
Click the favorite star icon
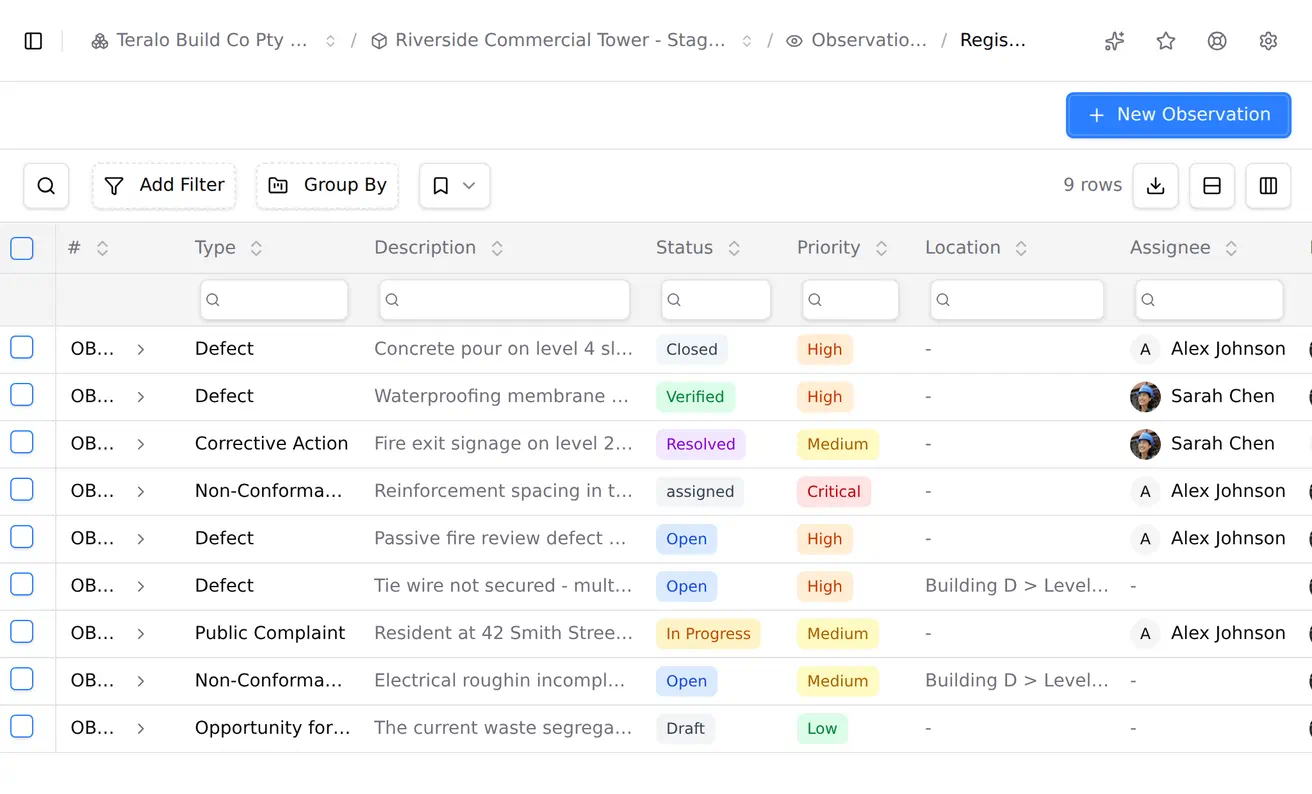click(x=1166, y=41)
